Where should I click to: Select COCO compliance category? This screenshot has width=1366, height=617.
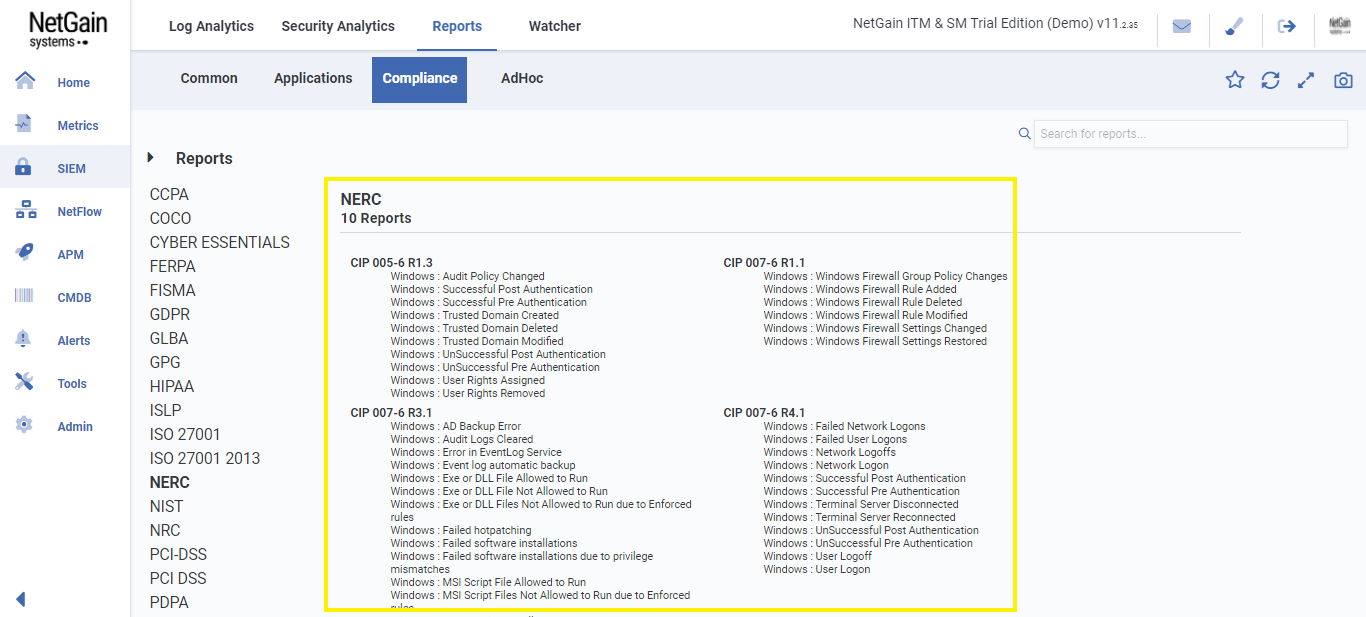(170, 218)
